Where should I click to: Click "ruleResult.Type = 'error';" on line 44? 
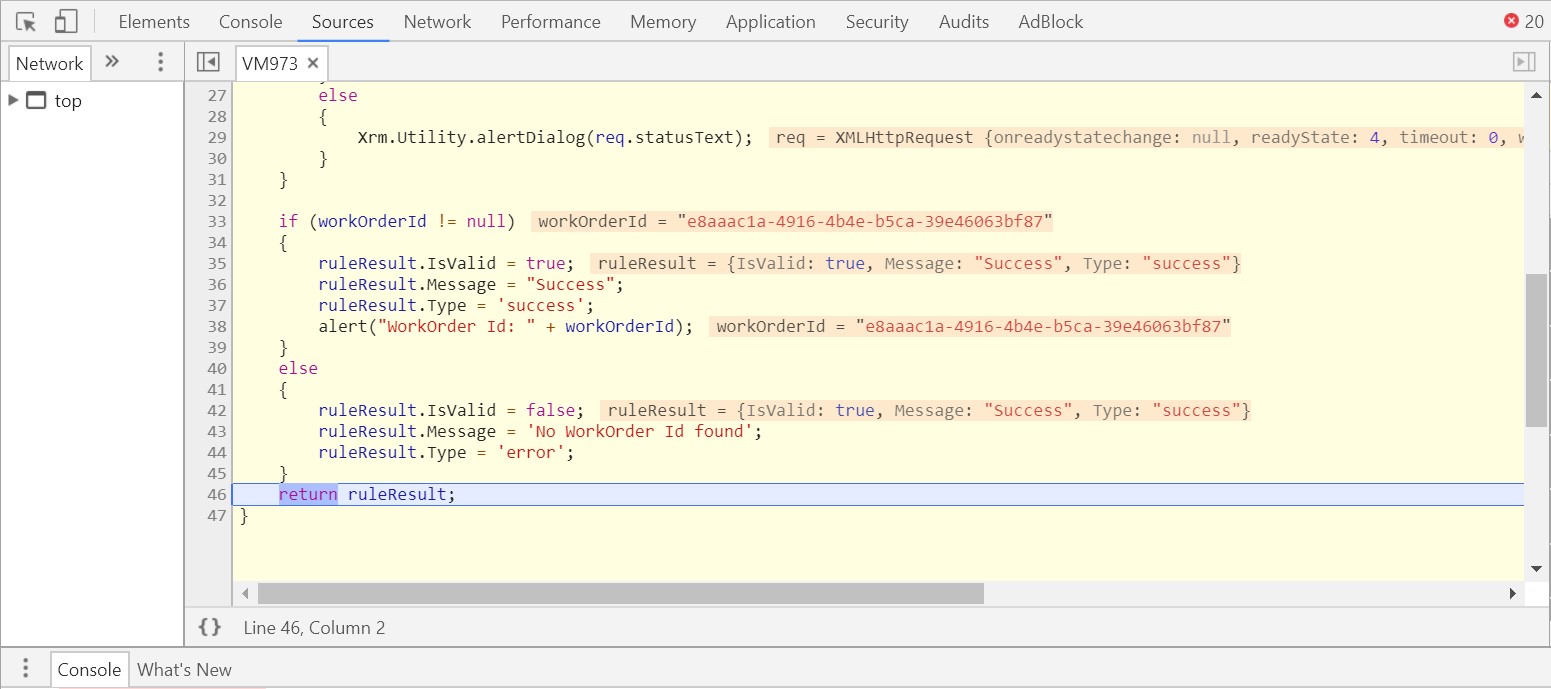[446, 452]
